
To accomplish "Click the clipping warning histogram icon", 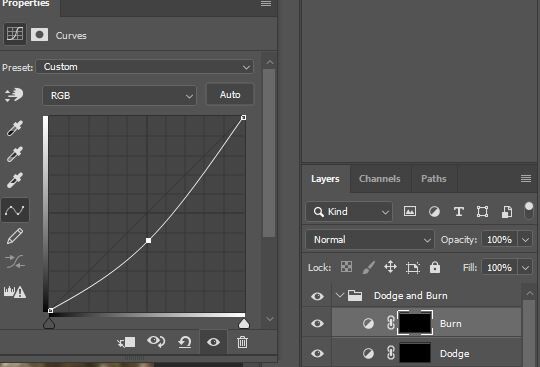I will pos(15,292).
